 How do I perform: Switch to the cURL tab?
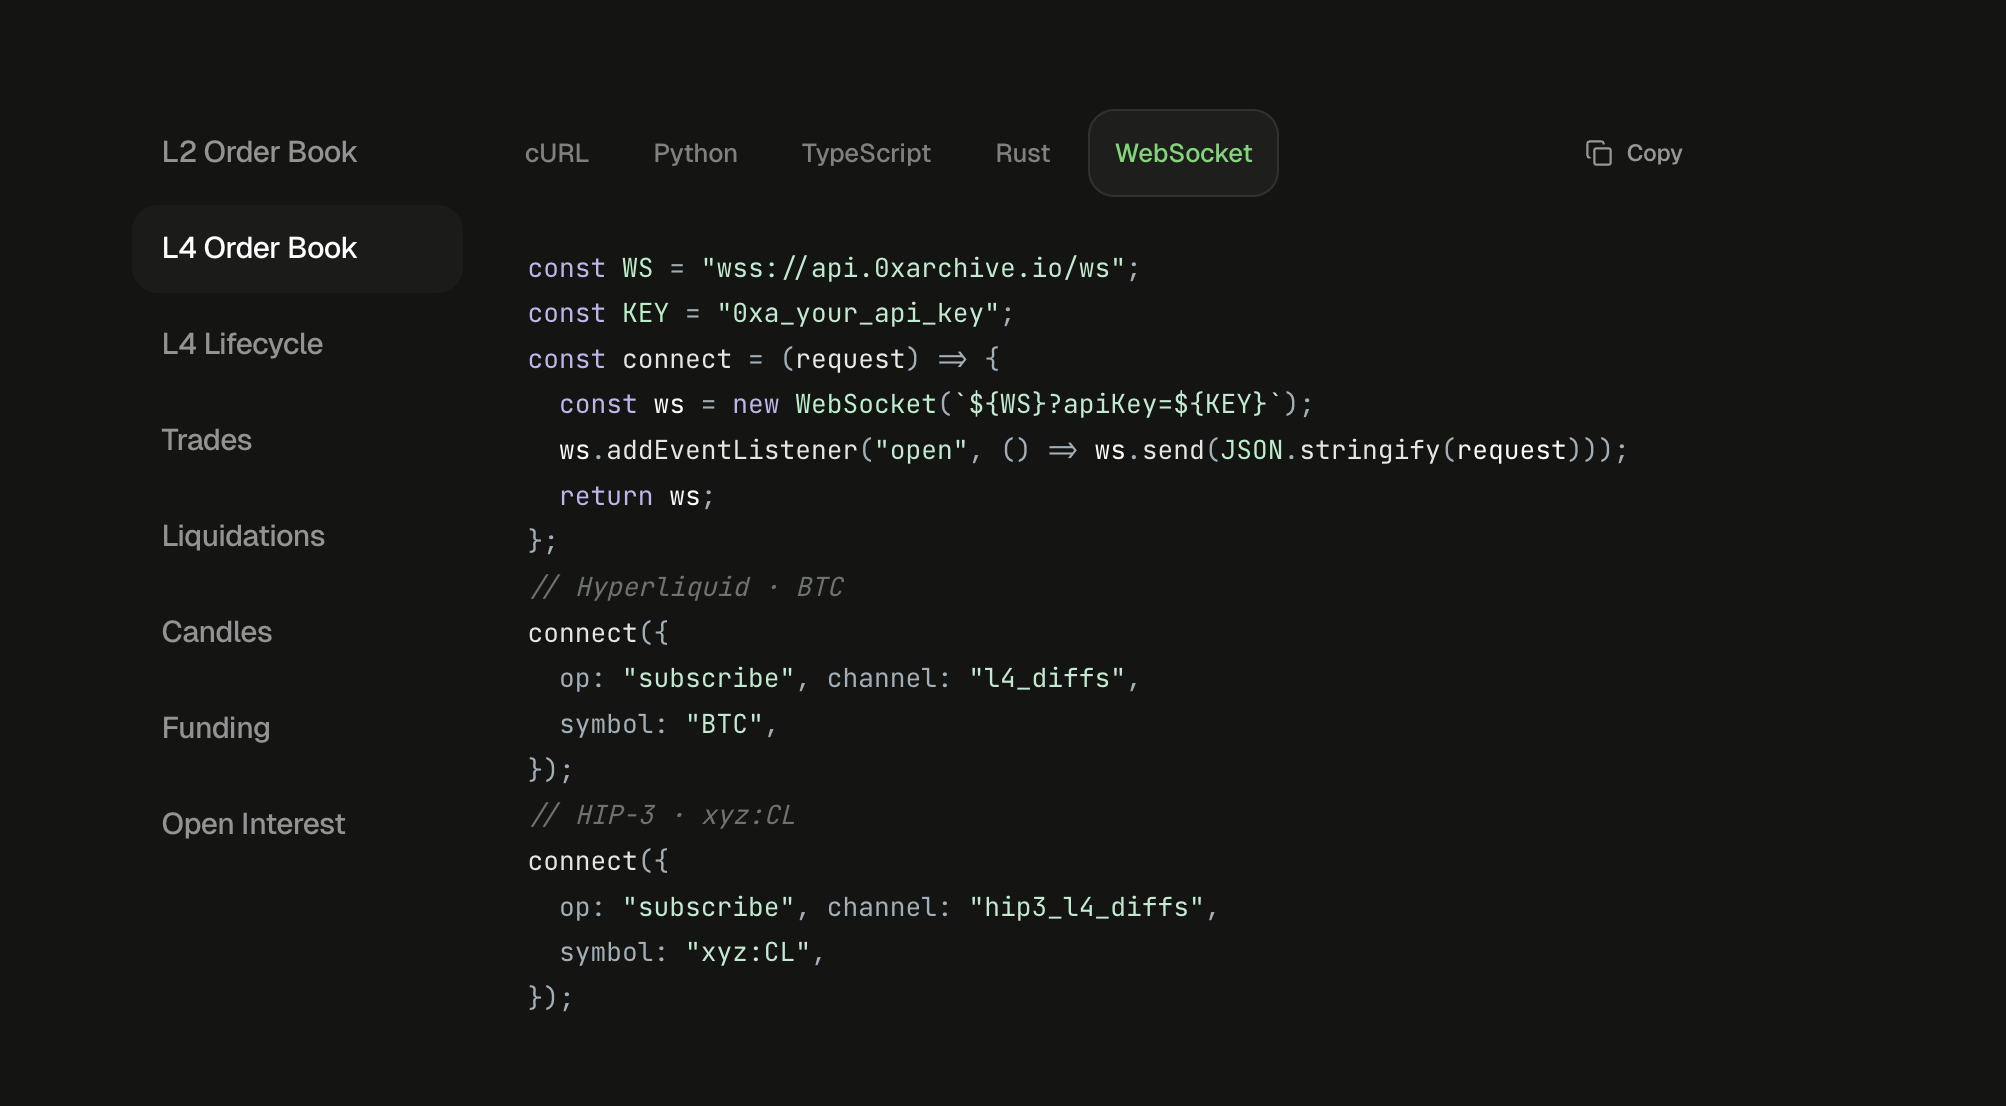point(556,153)
